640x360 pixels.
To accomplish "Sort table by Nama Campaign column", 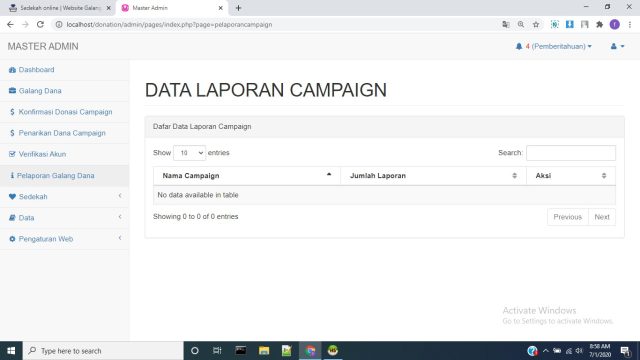I will click(247, 176).
